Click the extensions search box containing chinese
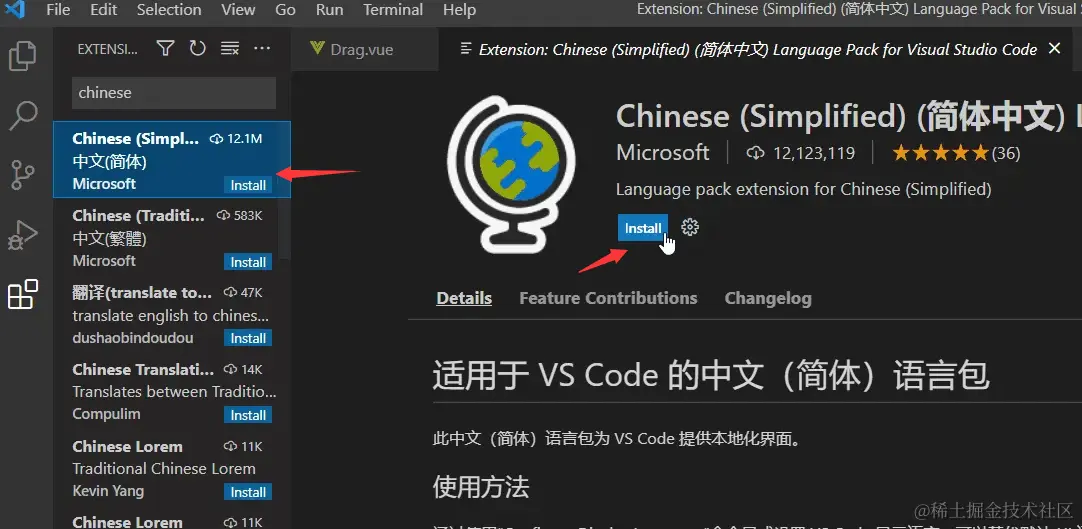The image size is (1082, 529). click(x=174, y=92)
